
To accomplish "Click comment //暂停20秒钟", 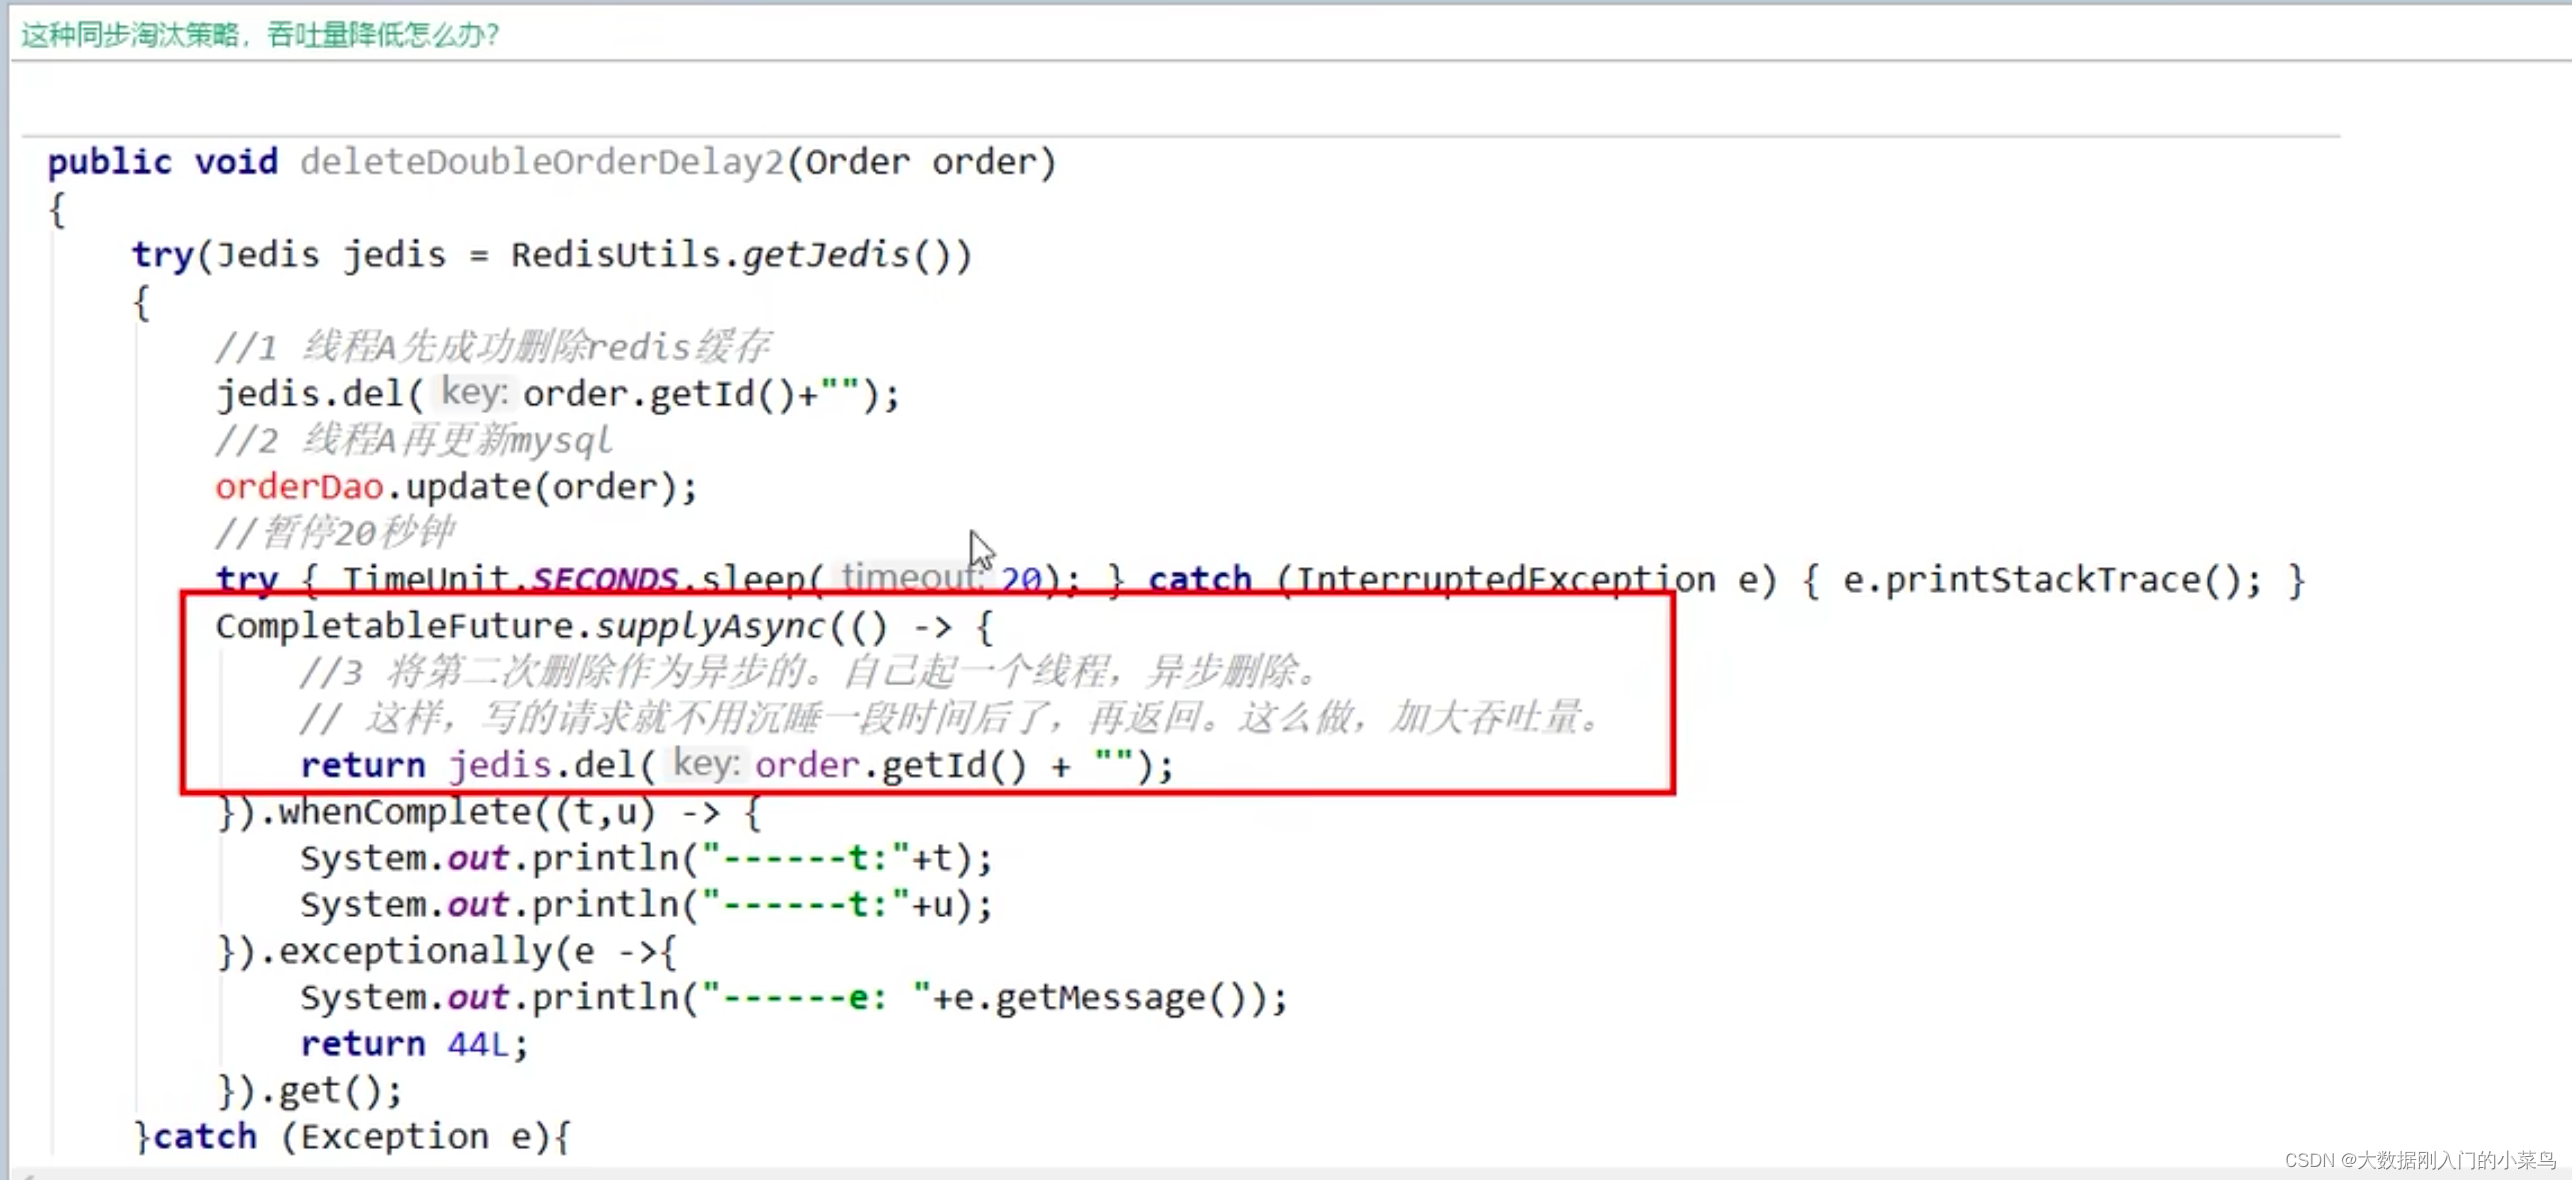I will click(335, 533).
